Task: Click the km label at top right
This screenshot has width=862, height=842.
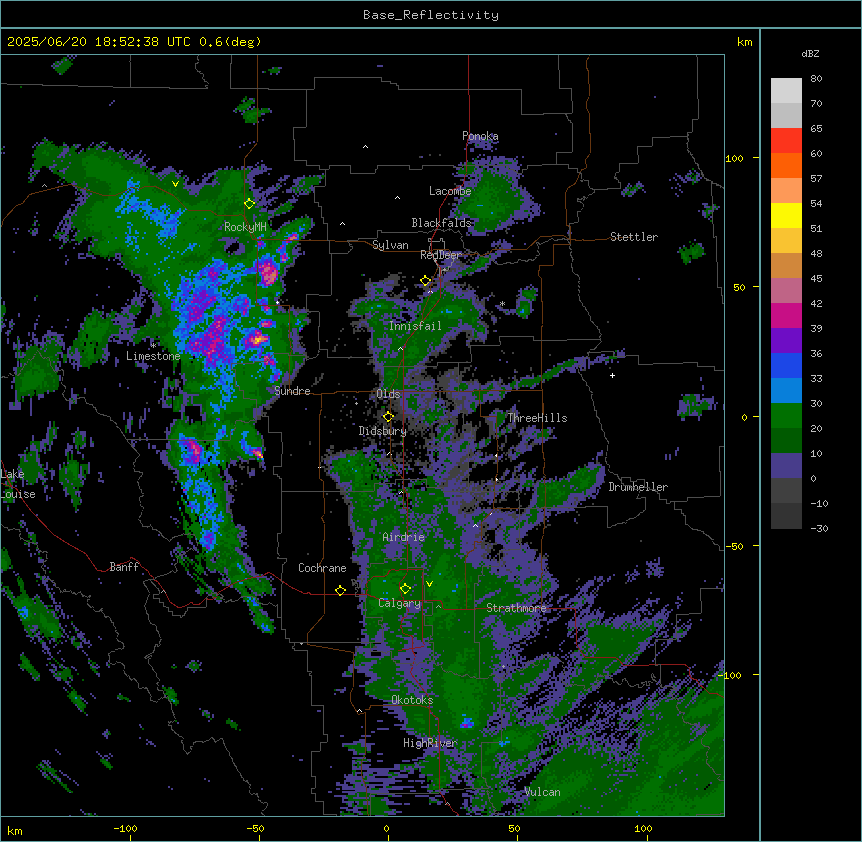Action: tap(745, 42)
